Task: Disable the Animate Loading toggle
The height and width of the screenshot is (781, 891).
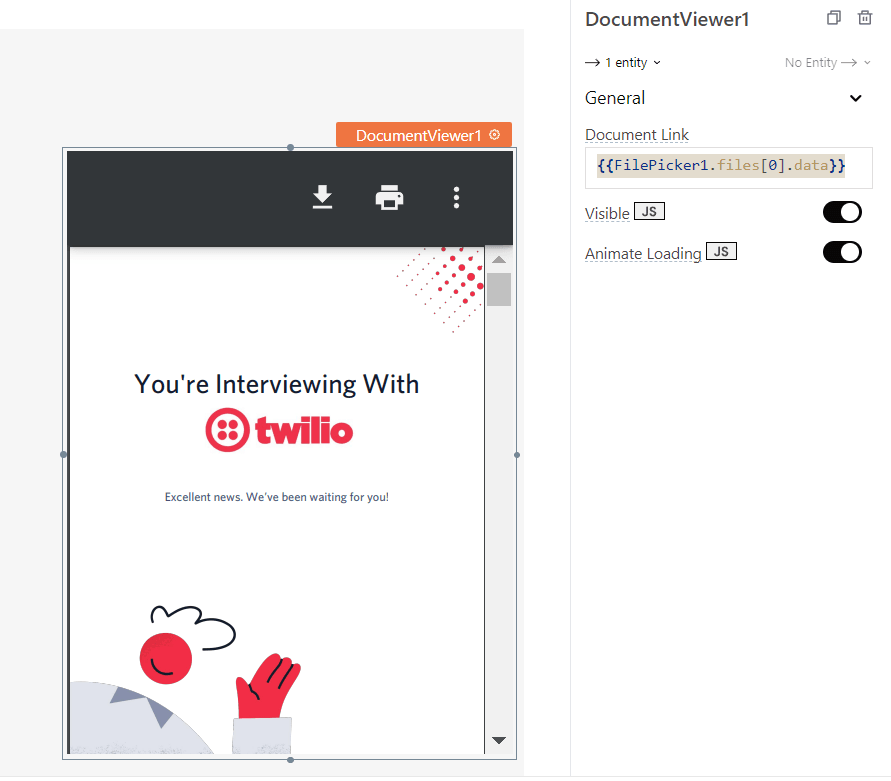Action: click(842, 252)
